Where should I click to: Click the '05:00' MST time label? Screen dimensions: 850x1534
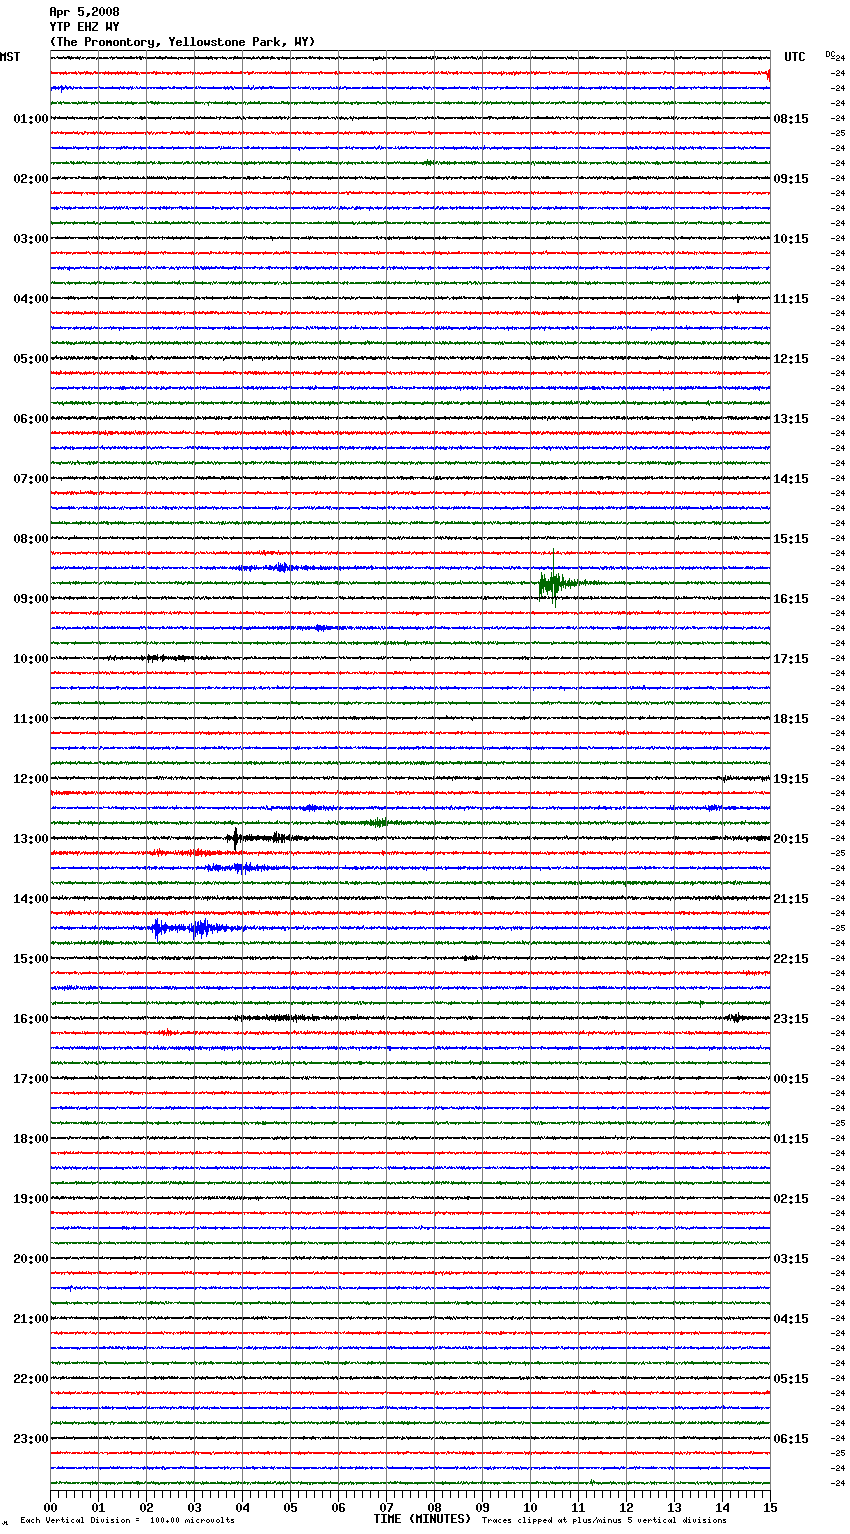click(31, 359)
